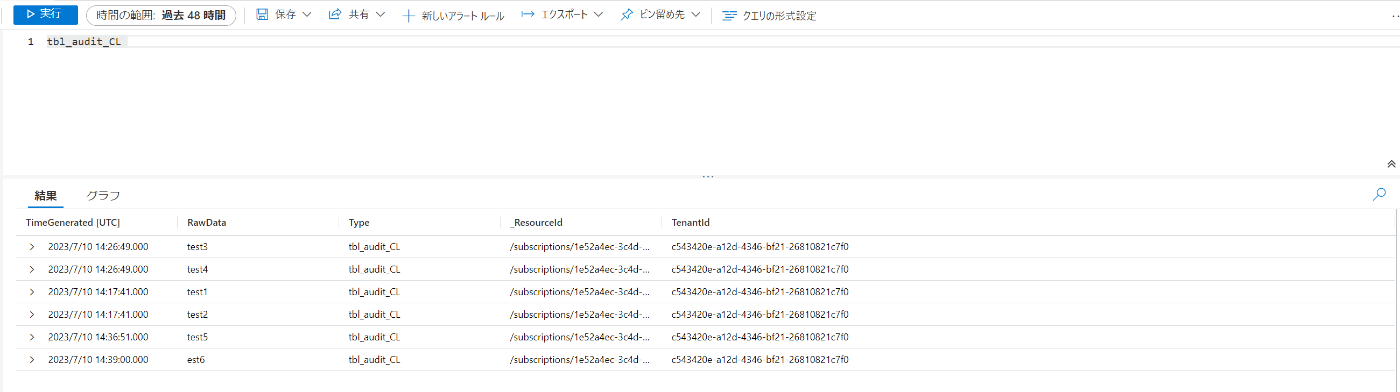This screenshot has width=1400, height=392.
Task: Select the RawData cell test2
Action: [x=197, y=314]
